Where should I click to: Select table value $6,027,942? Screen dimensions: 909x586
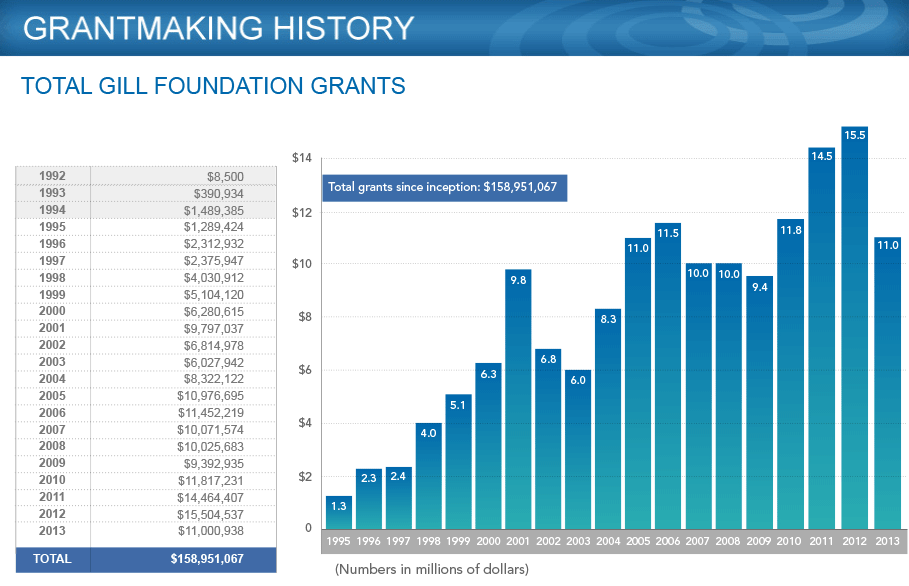(x=213, y=362)
